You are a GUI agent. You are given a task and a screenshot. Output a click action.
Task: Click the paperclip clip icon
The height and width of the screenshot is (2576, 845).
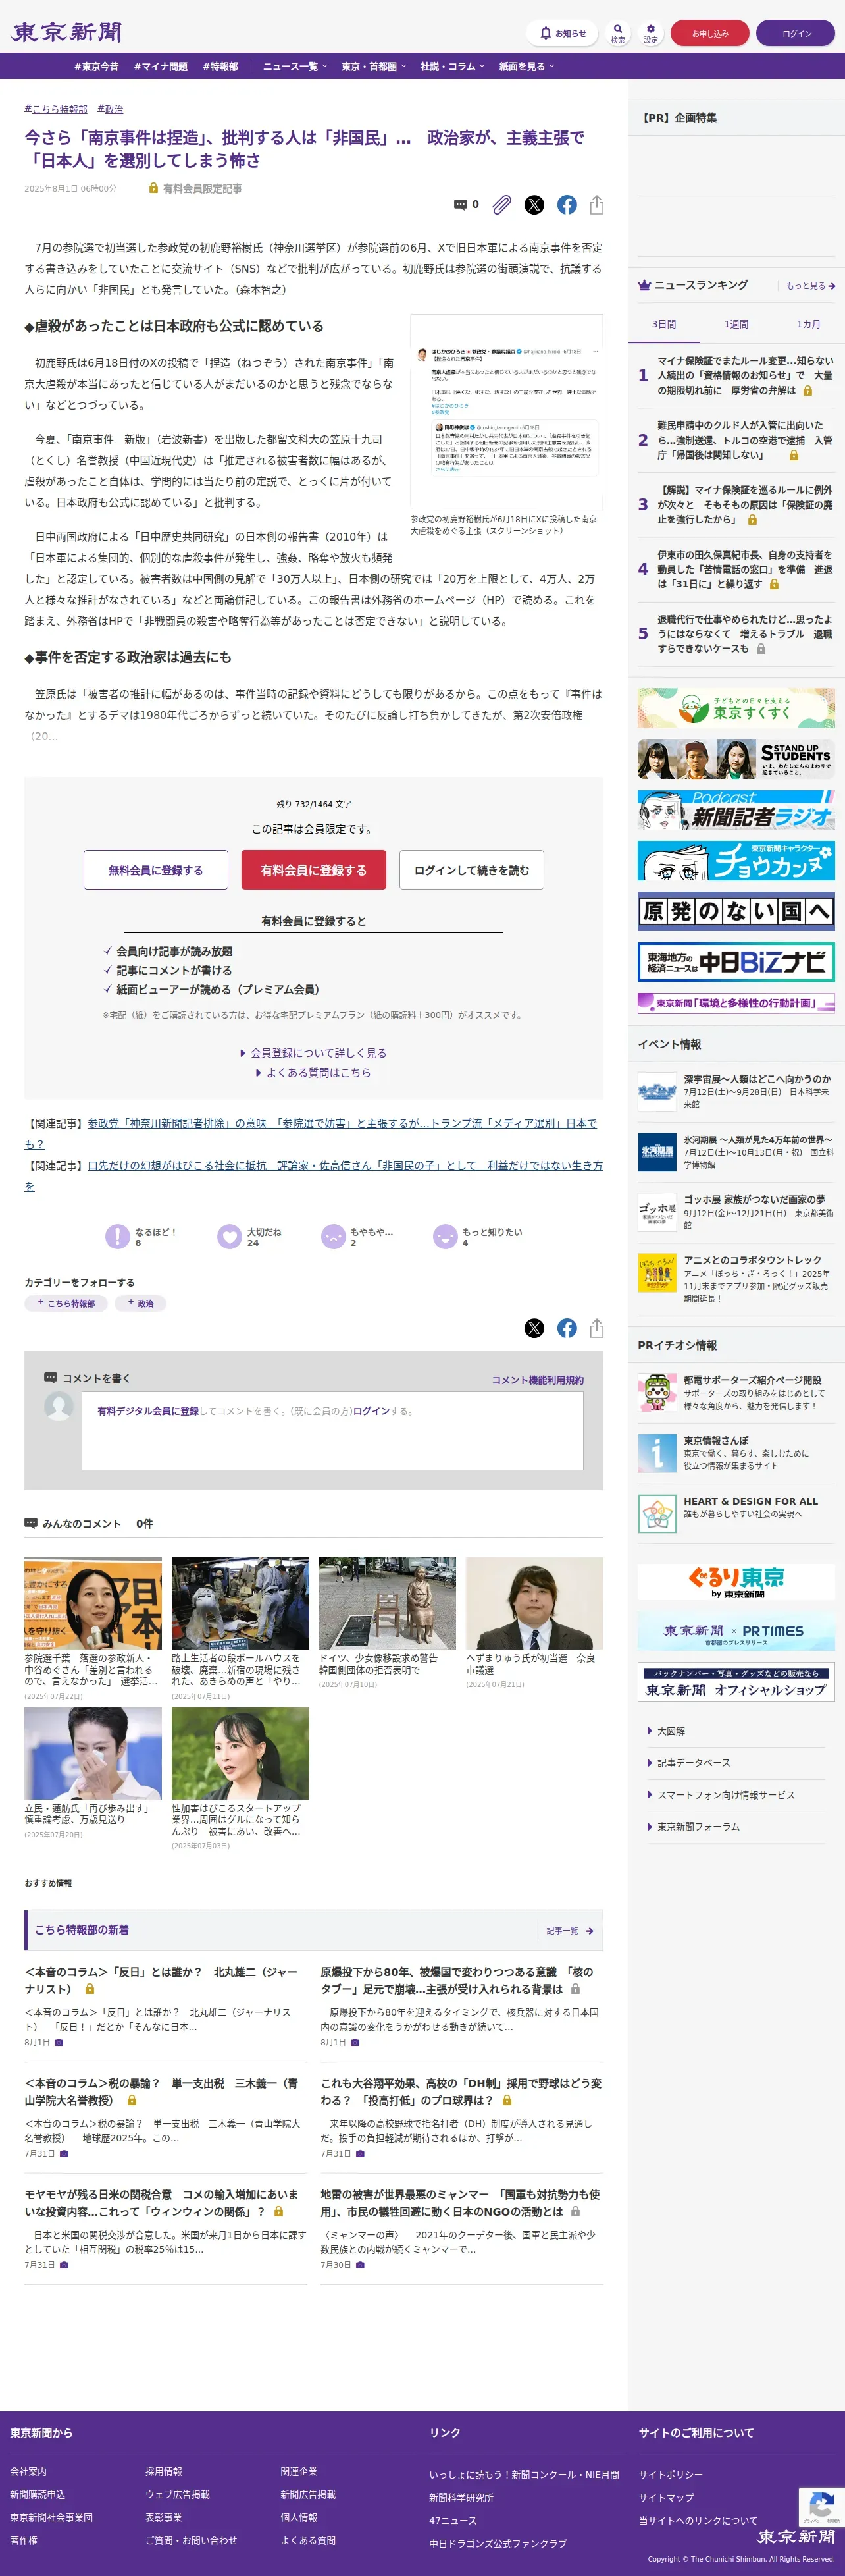(x=501, y=204)
